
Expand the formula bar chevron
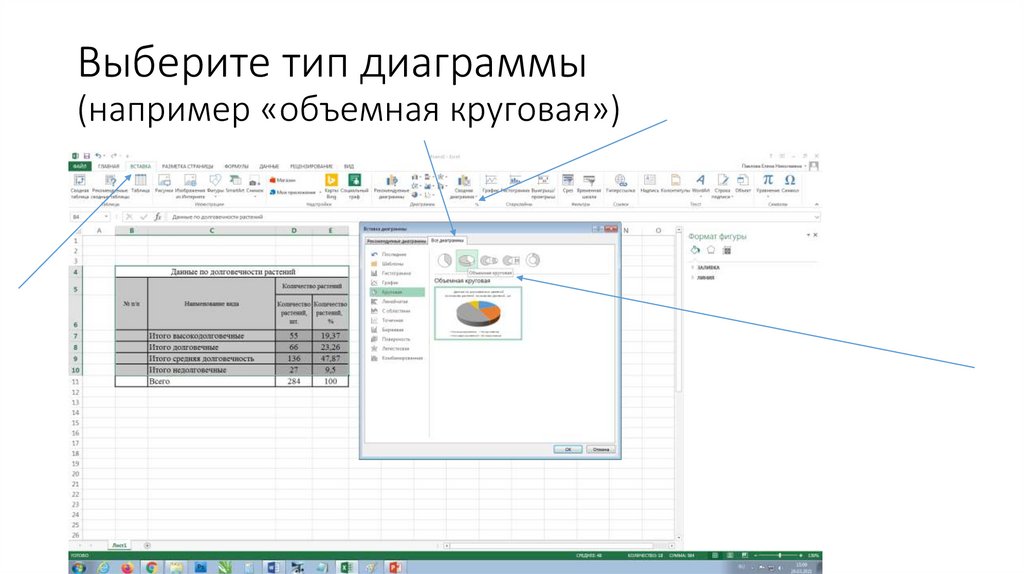point(817,216)
